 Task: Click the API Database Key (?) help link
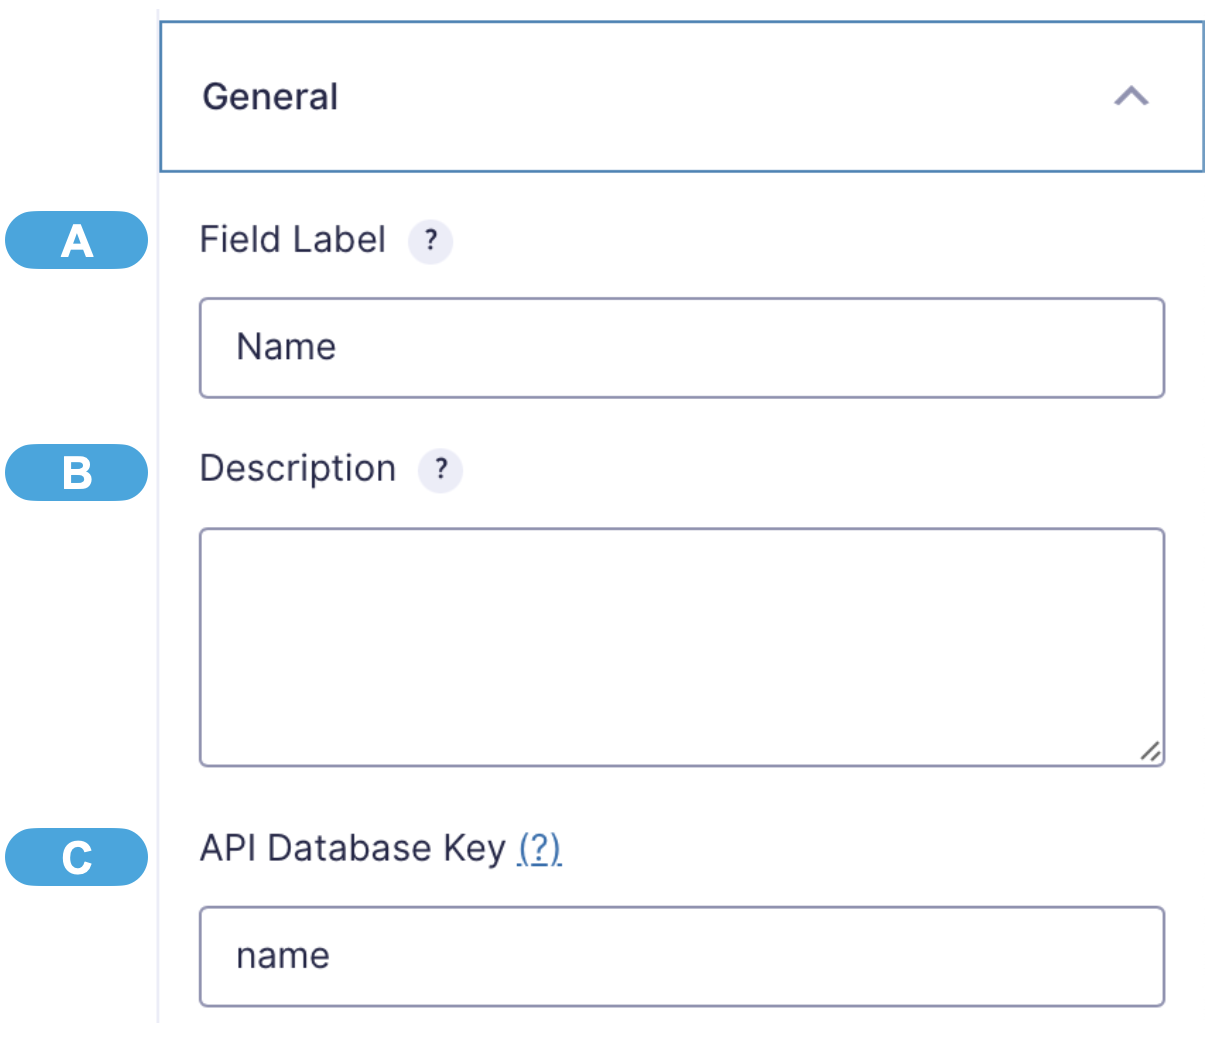pyautogui.click(x=539, y=849)
